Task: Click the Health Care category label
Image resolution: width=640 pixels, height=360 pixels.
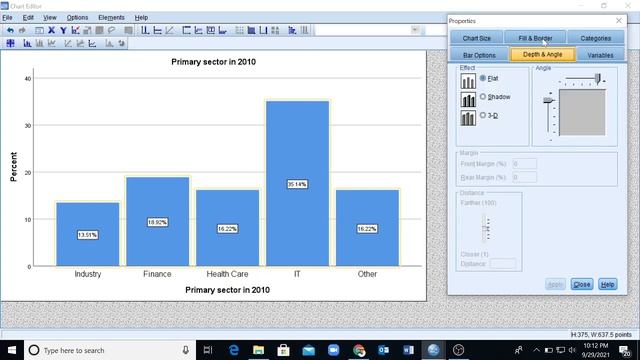Action: 227,274
